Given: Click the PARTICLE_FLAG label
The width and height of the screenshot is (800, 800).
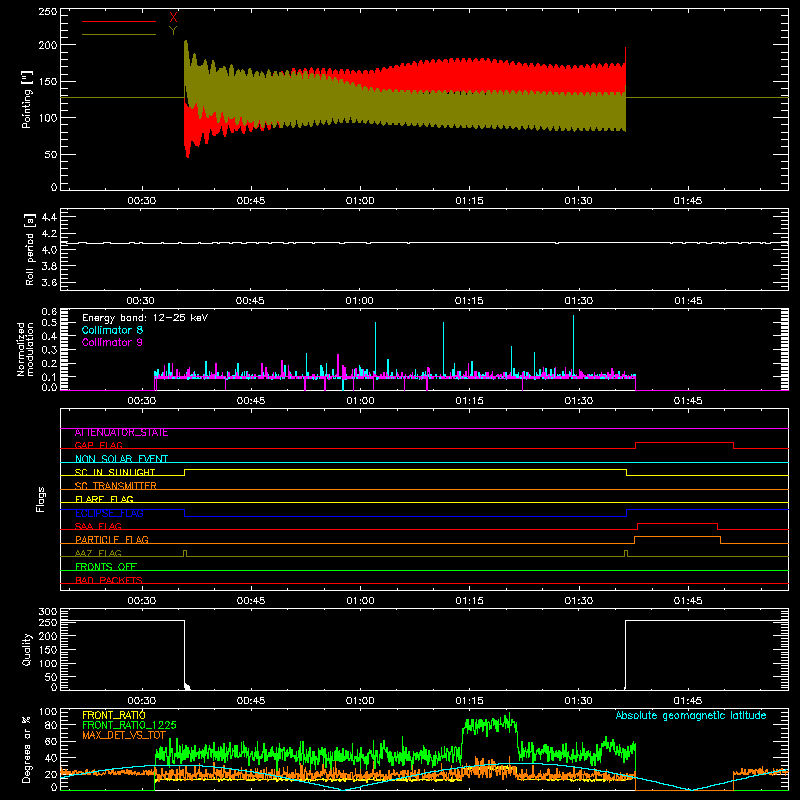Looking at the screenshot, I should tap(112, 540).
